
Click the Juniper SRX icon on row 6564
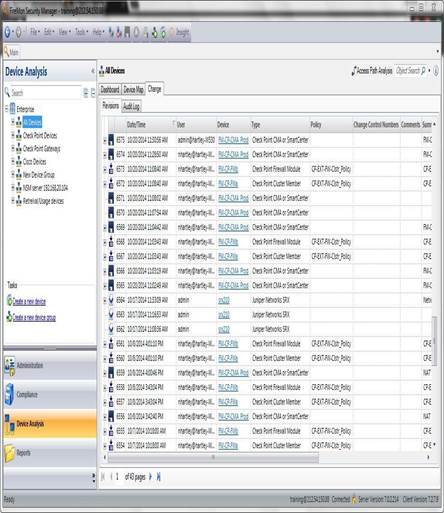tap(111, 300)
